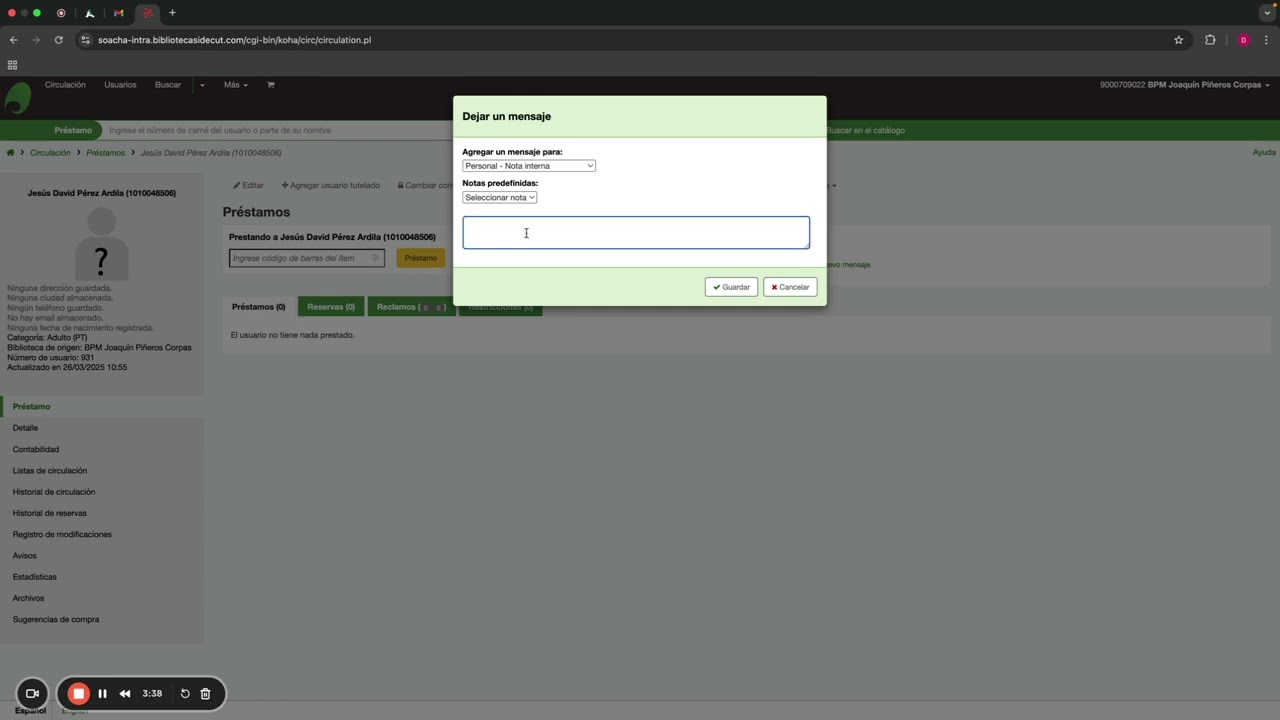Go to home via breadcrumb house icon
The width and height of the screenshot is (1280, 720).
click(10, 153)
